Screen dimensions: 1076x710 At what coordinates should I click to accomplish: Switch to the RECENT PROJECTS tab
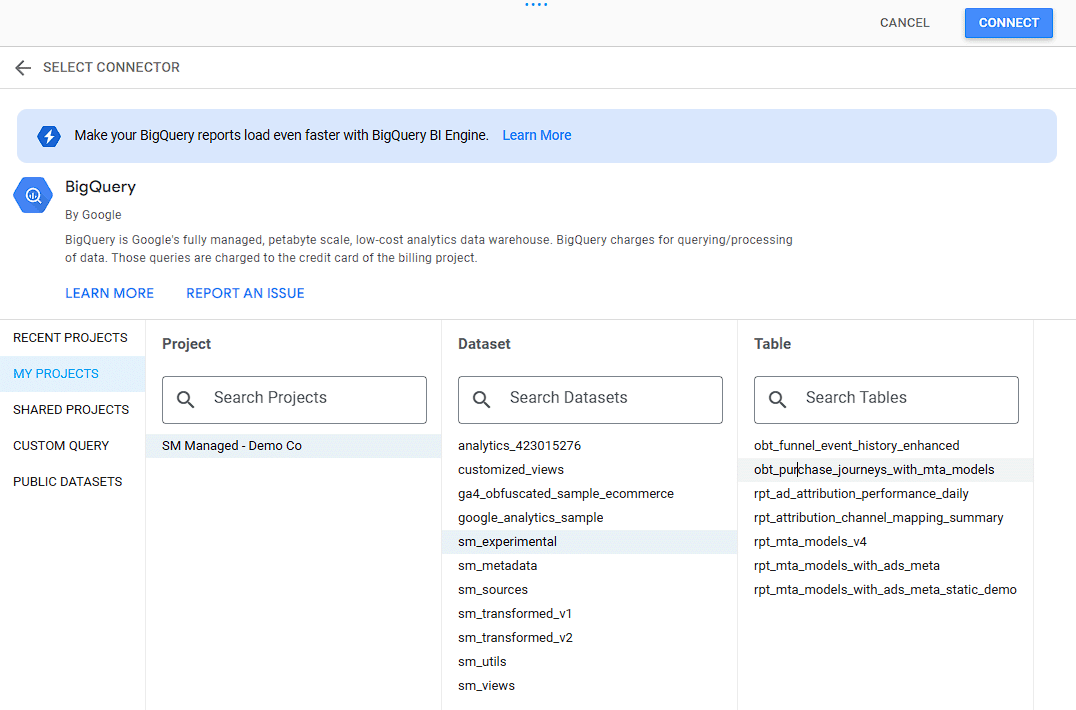[x=72, y=338]
